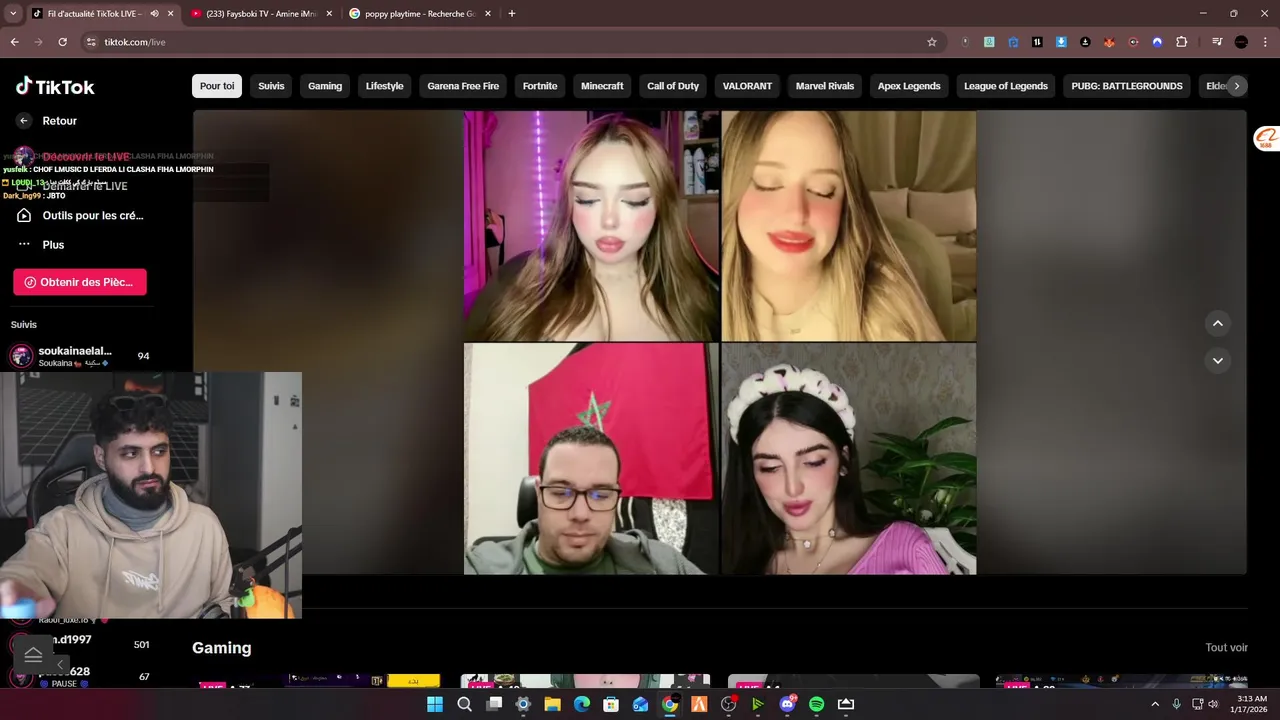Image resolution: width=1280 pixels, height=720 pixels.
Task: Click the microphone tray icon
Action: (x=1176, y=704)
